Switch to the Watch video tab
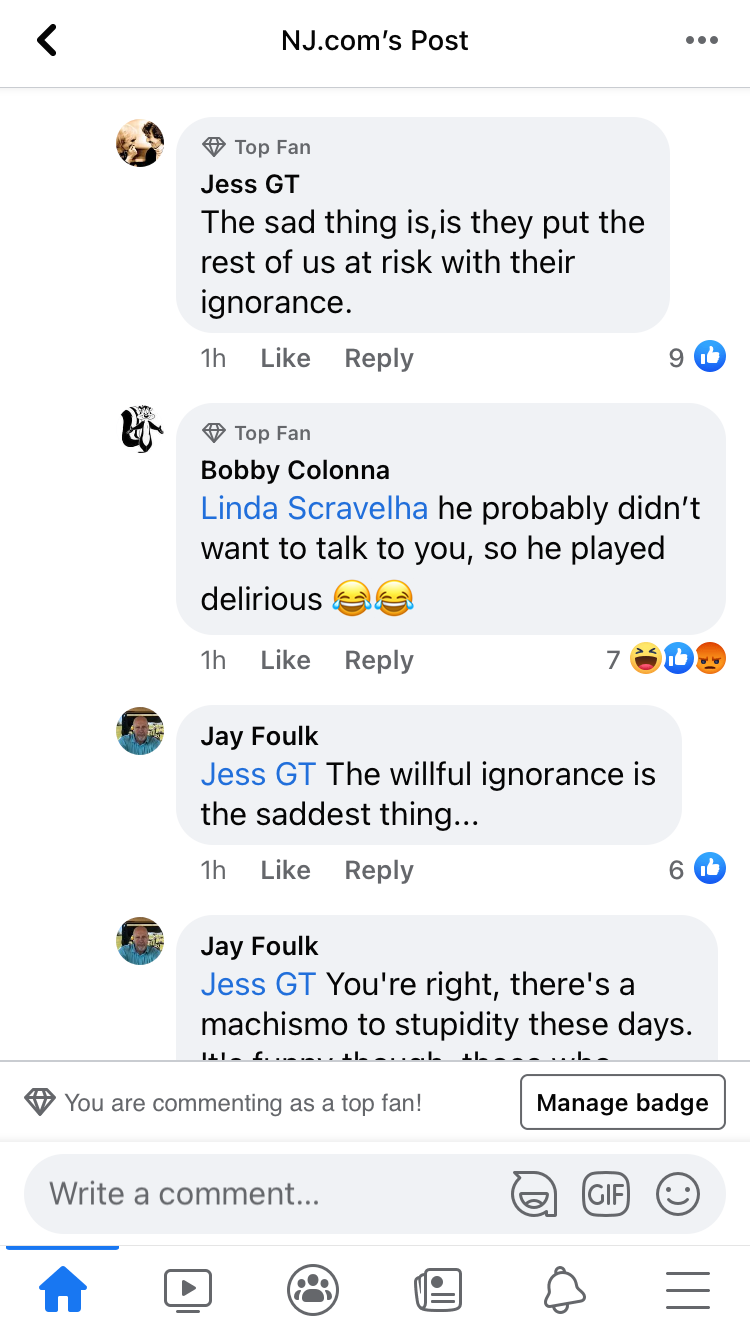750x1334 pixels. (x=188, y=1289)
